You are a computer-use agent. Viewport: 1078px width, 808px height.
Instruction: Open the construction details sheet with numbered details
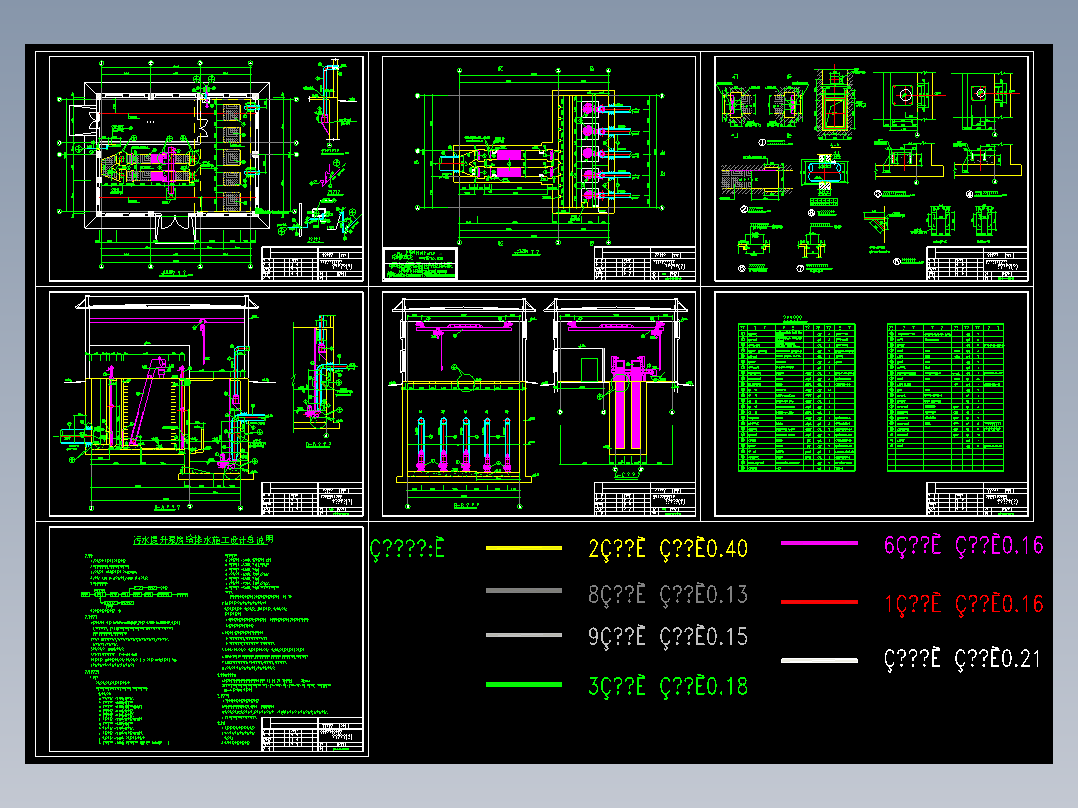[x=872, y=168]
